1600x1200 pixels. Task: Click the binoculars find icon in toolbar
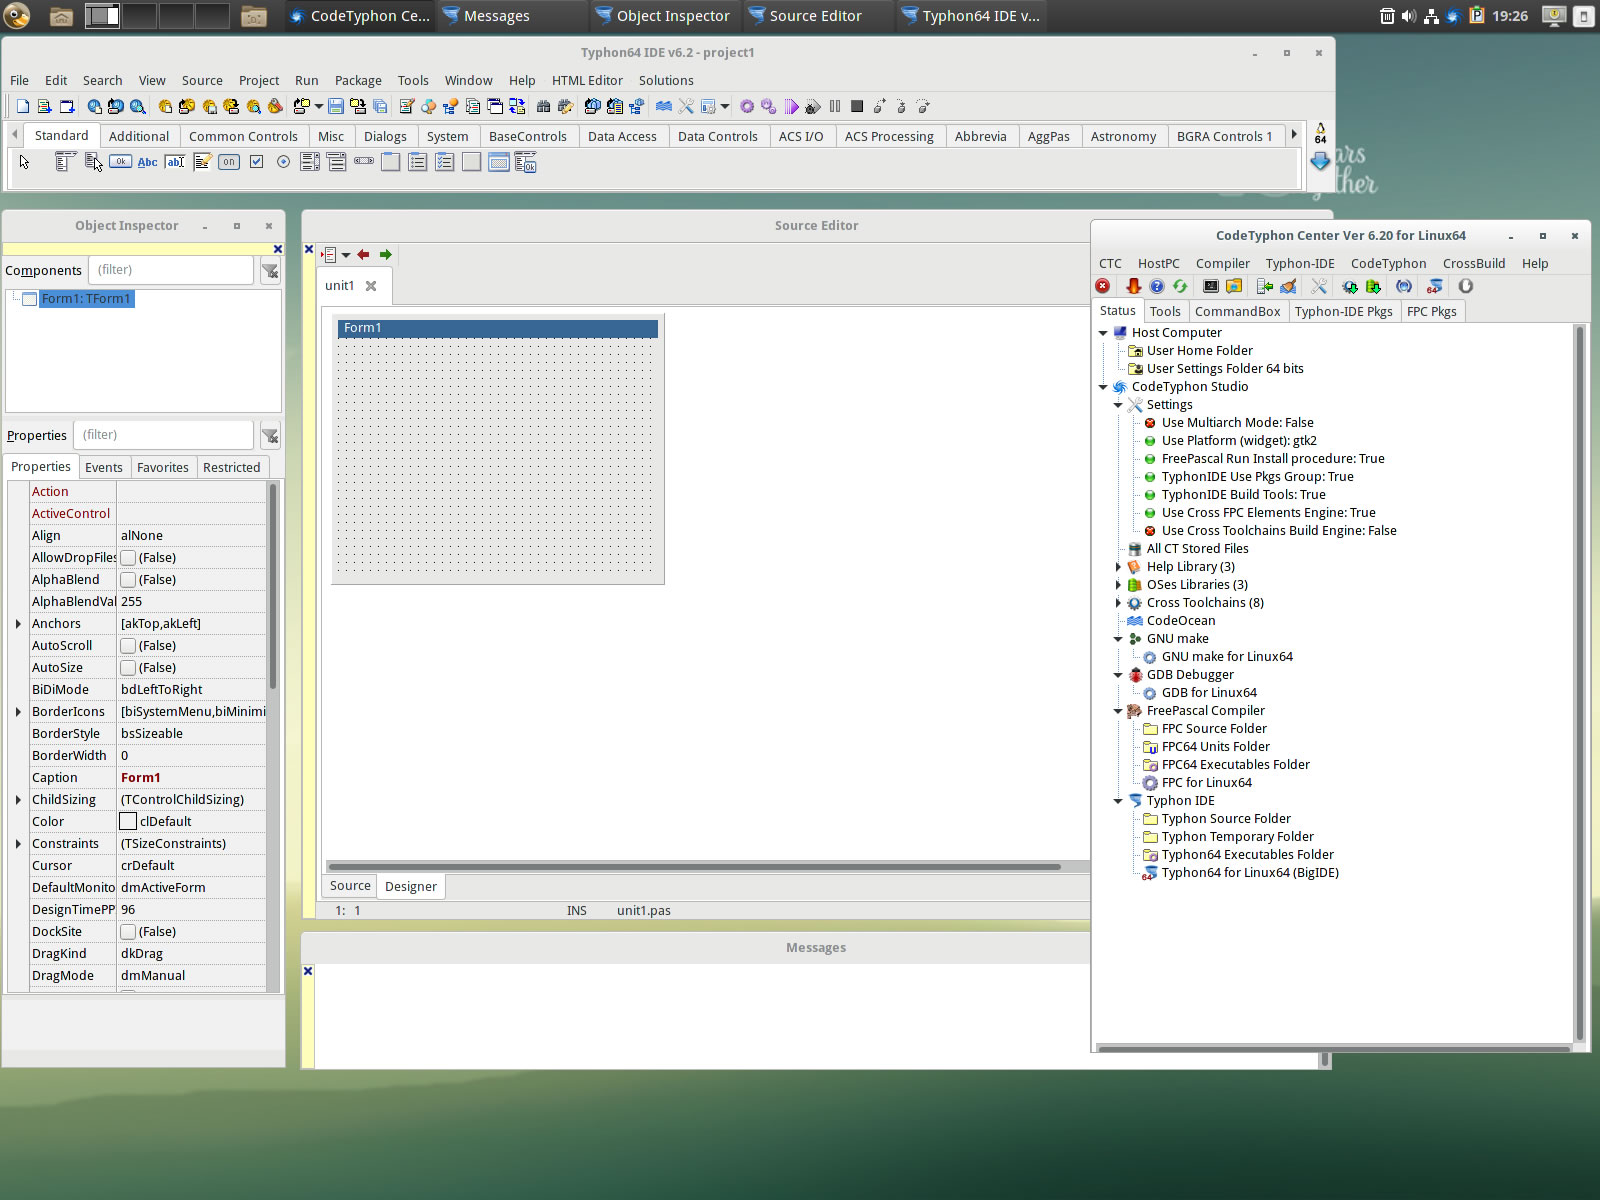tap(543, 106)
